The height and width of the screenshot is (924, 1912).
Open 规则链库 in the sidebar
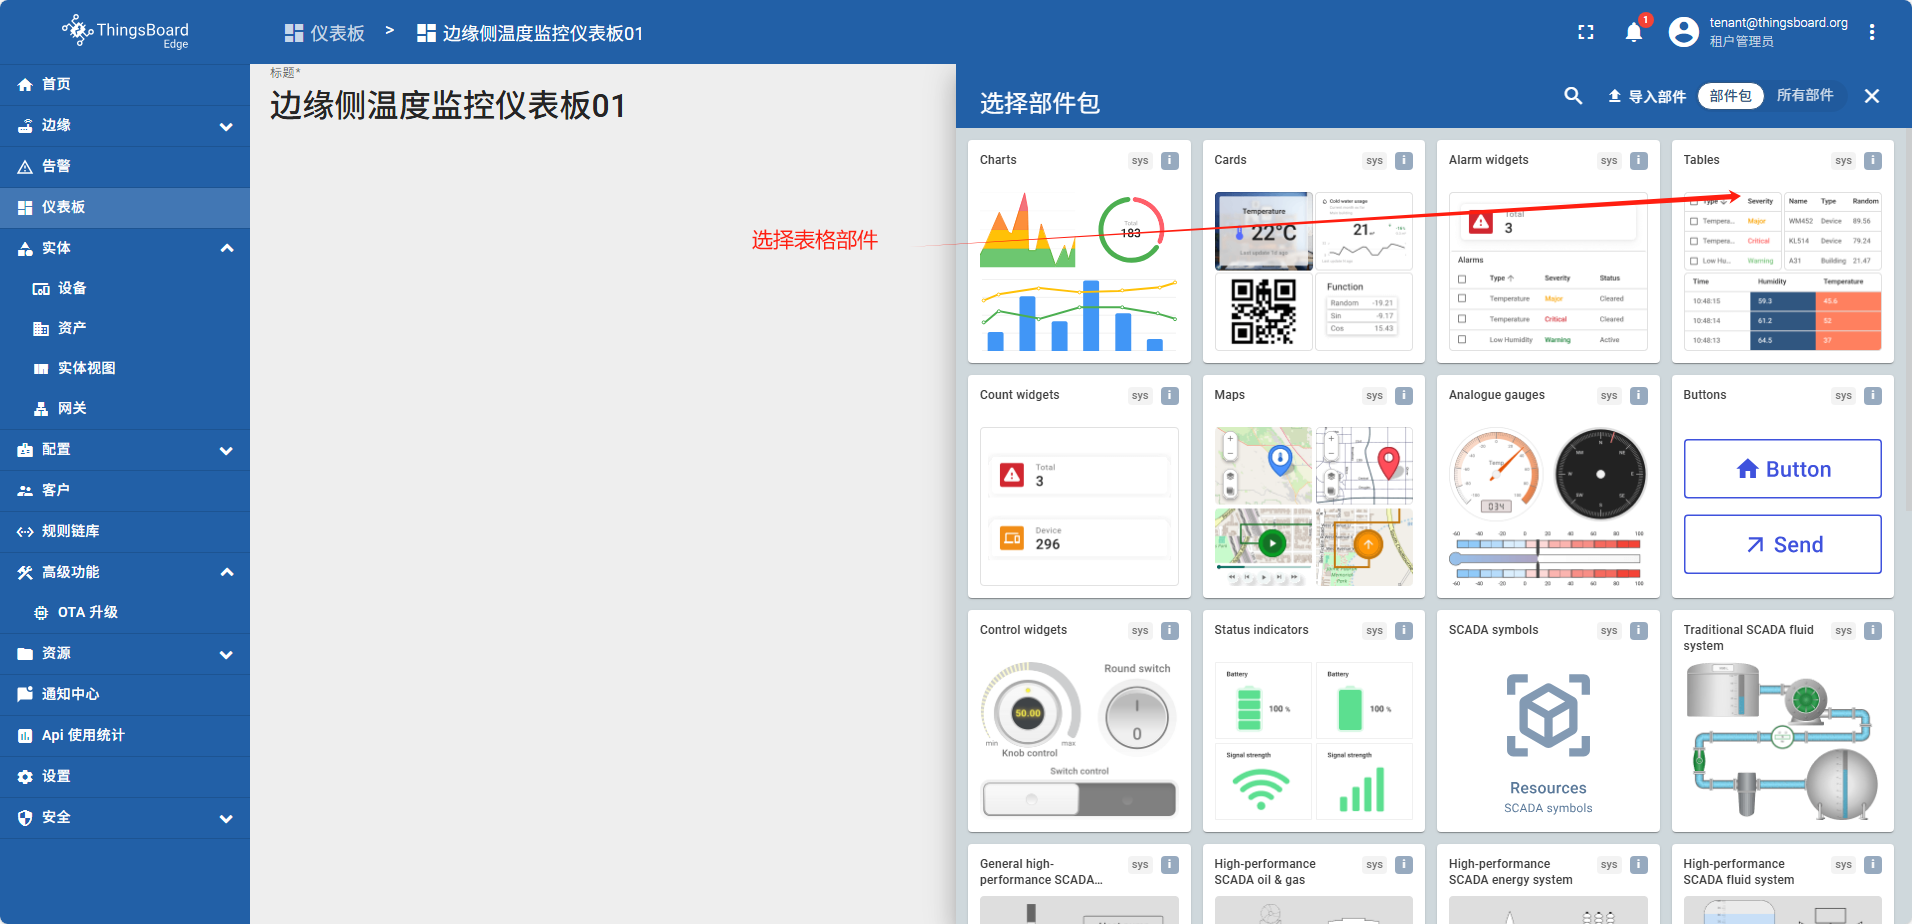point(71,531)
